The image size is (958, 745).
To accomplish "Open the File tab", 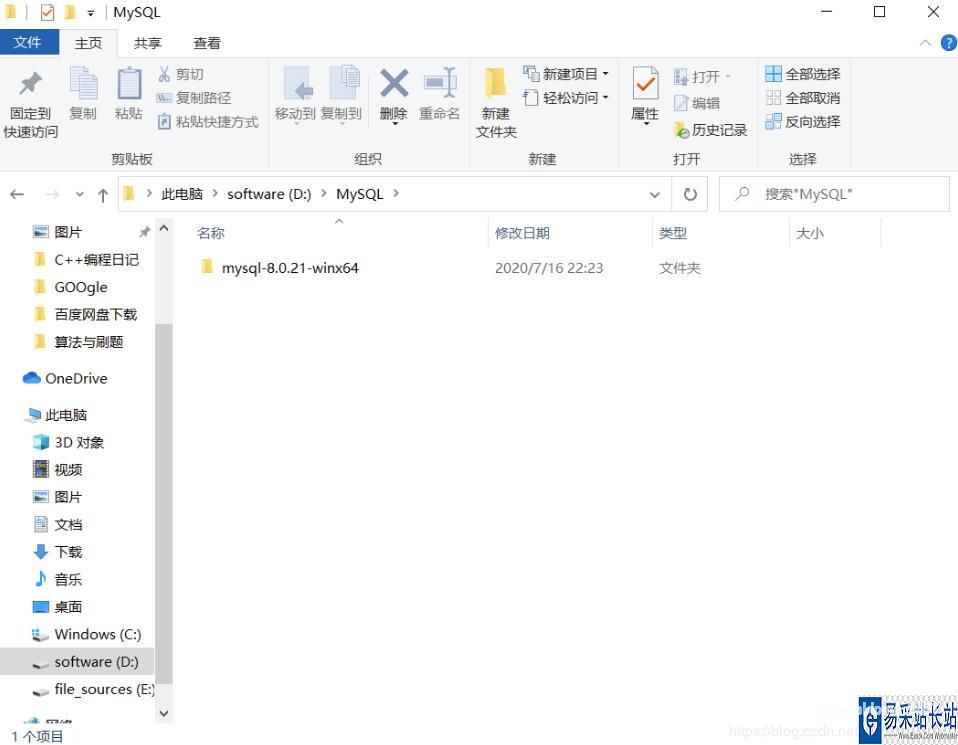I will pyautogui.click(x=27, y=42).
